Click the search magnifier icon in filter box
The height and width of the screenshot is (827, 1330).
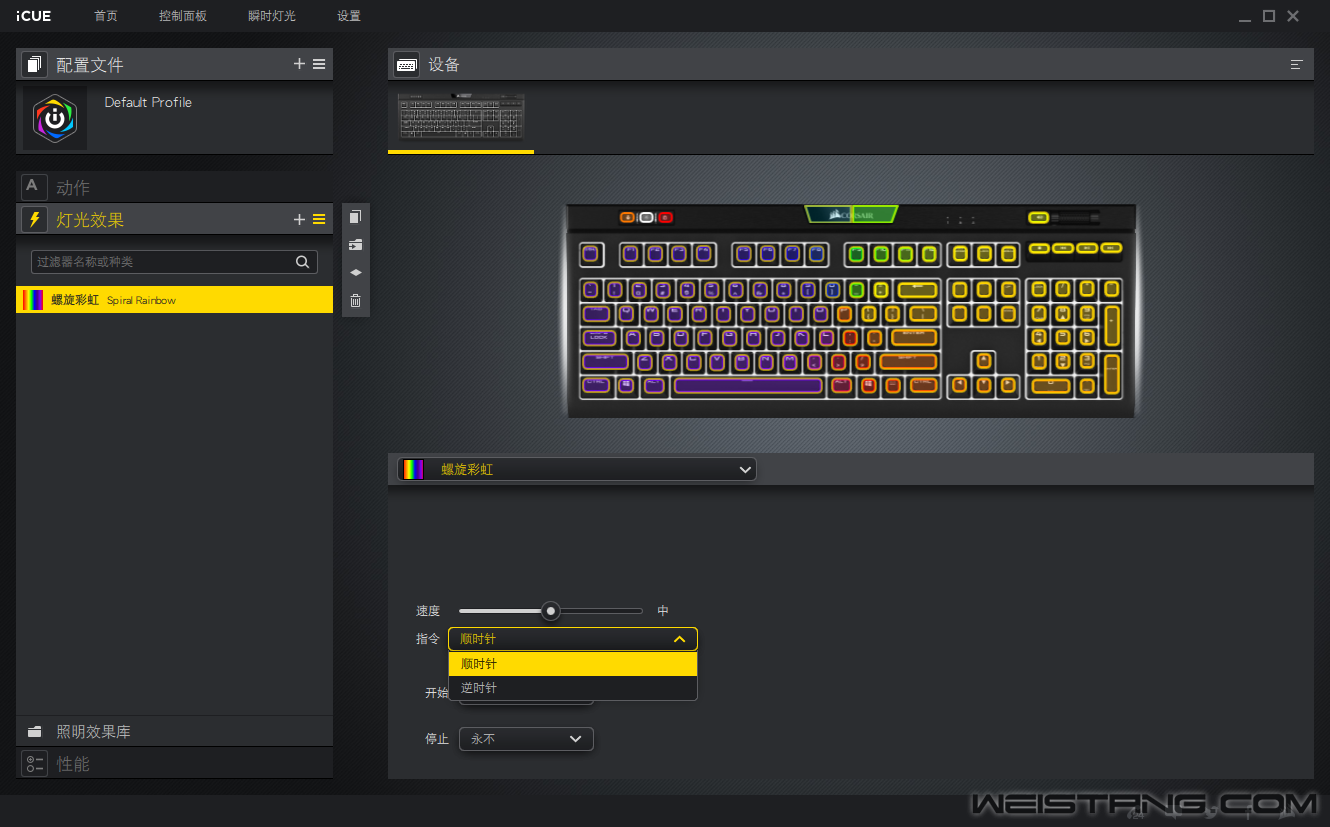coord(302,262)
